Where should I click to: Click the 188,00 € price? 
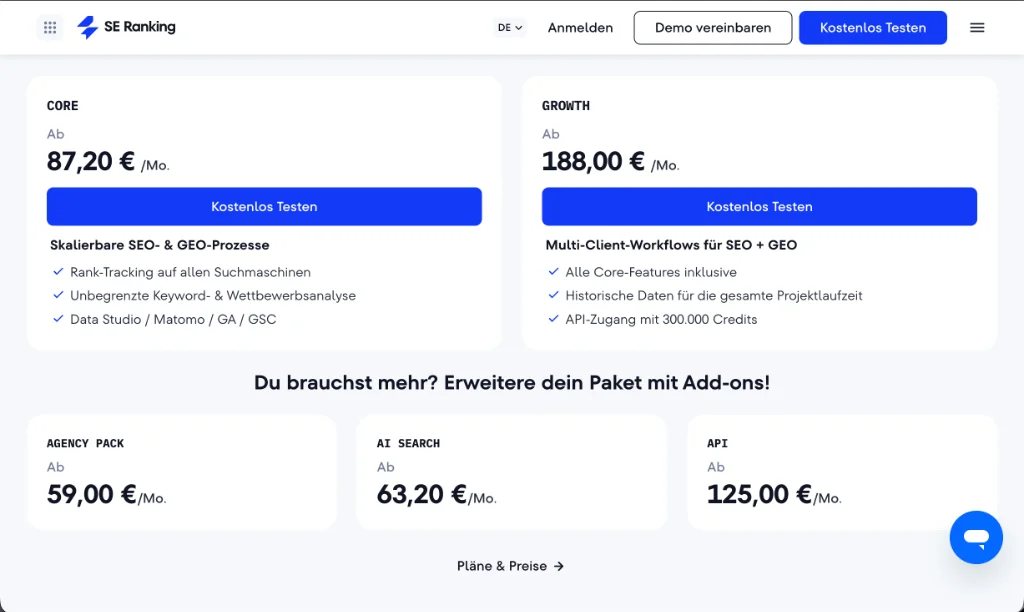593,161
